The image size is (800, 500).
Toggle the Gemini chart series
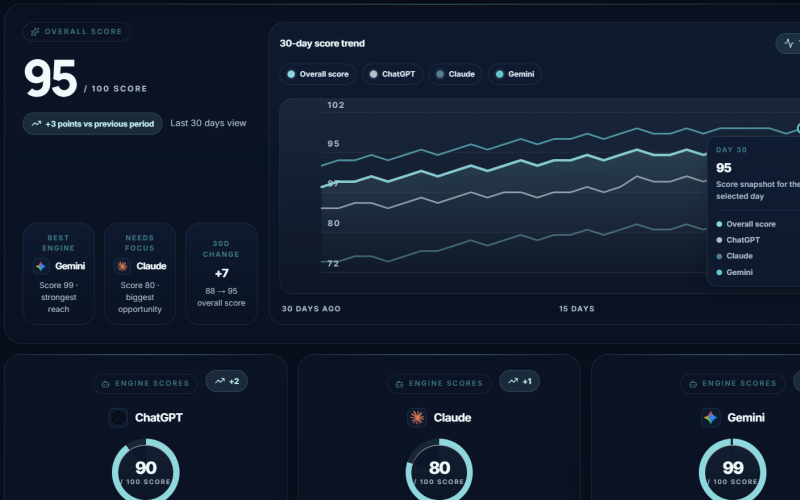coord(515,74)
